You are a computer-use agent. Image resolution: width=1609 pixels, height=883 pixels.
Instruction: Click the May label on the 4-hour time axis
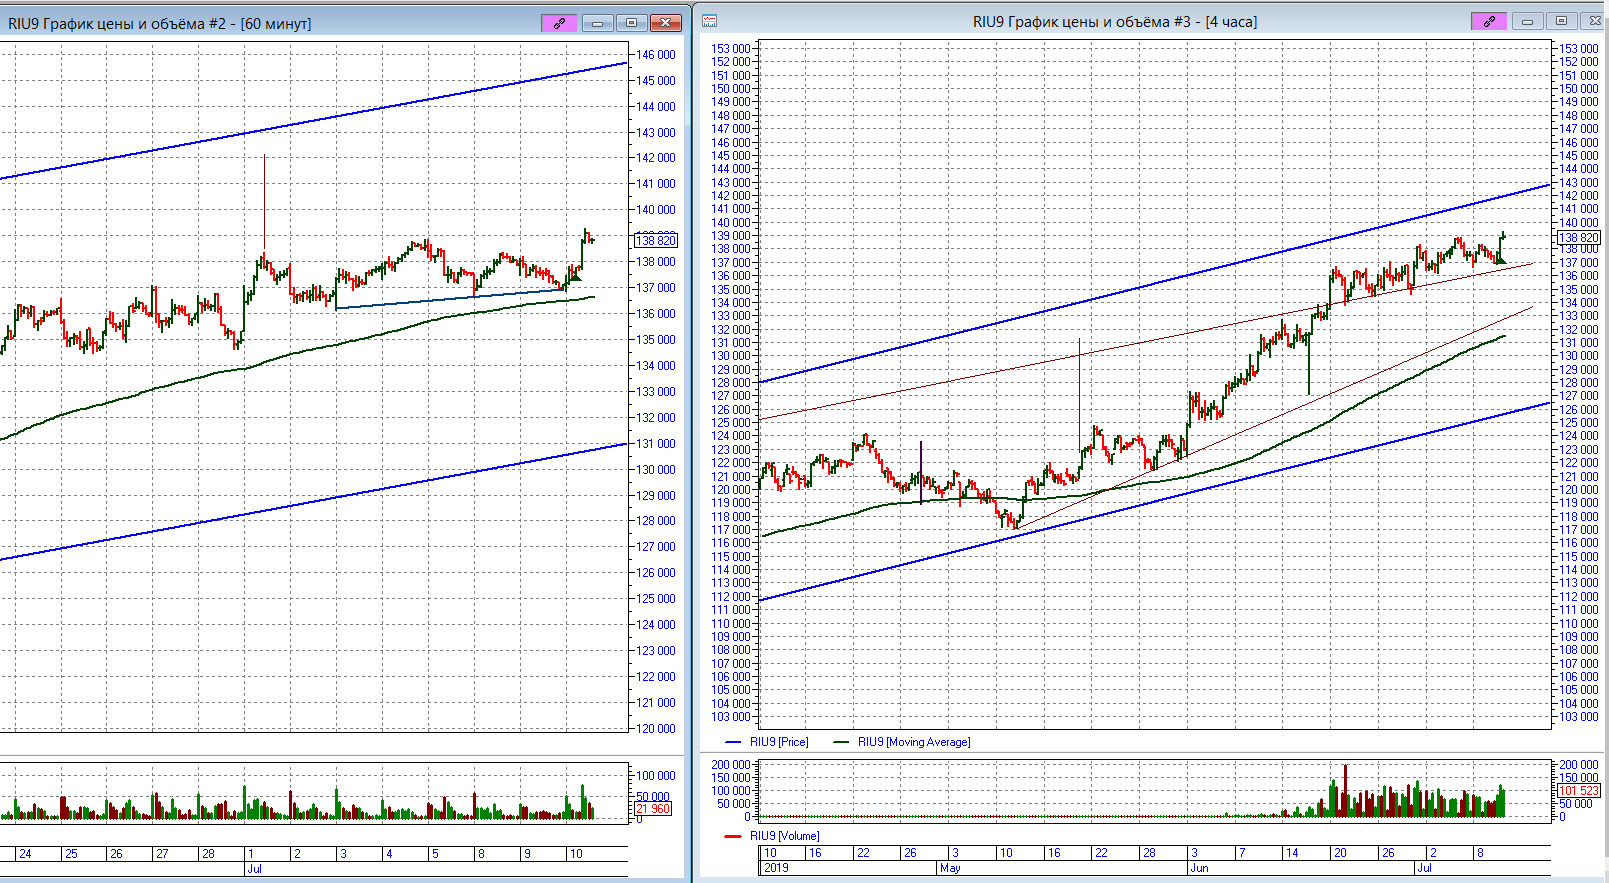949,868
